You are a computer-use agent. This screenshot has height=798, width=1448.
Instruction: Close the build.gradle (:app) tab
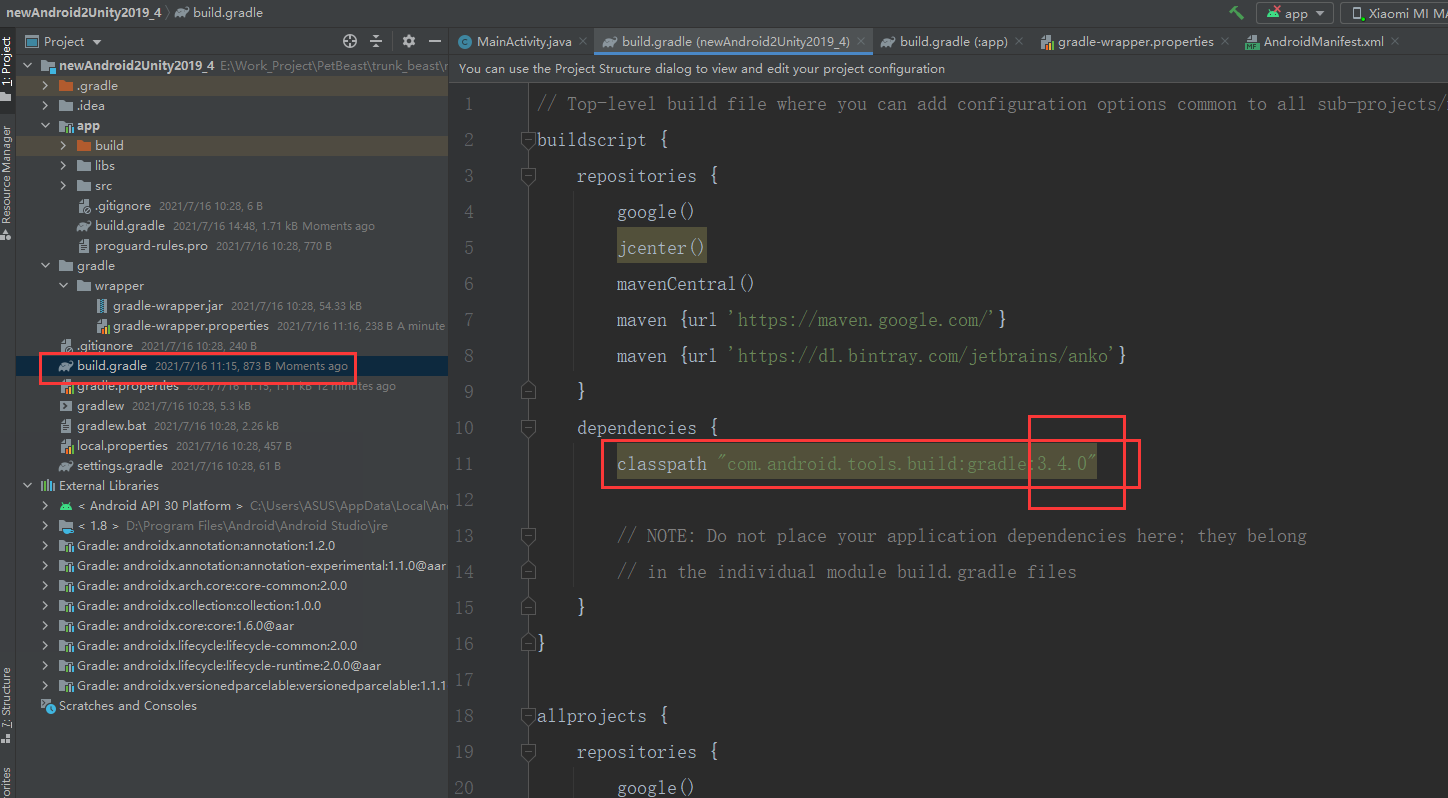click(1018, 41)
